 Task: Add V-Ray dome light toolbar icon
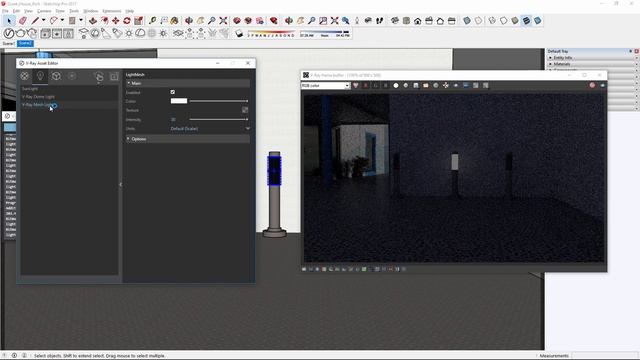[x=140, y=33]
